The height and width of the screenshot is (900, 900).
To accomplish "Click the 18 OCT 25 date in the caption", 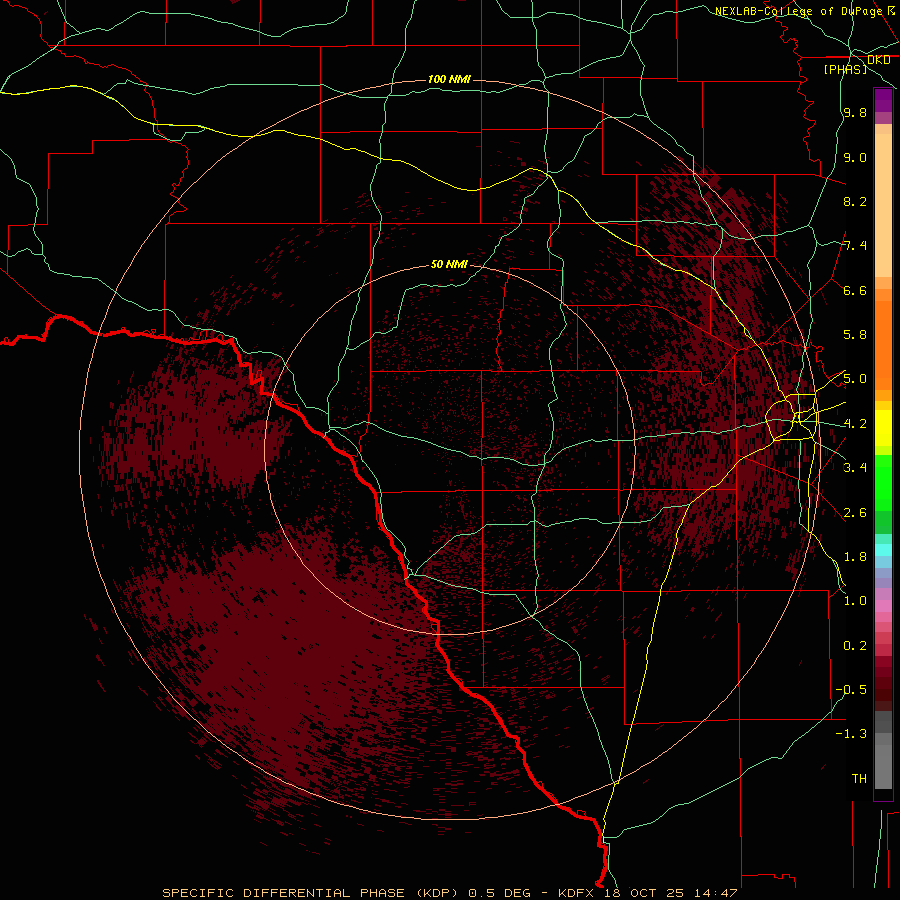I will point(643,893).
